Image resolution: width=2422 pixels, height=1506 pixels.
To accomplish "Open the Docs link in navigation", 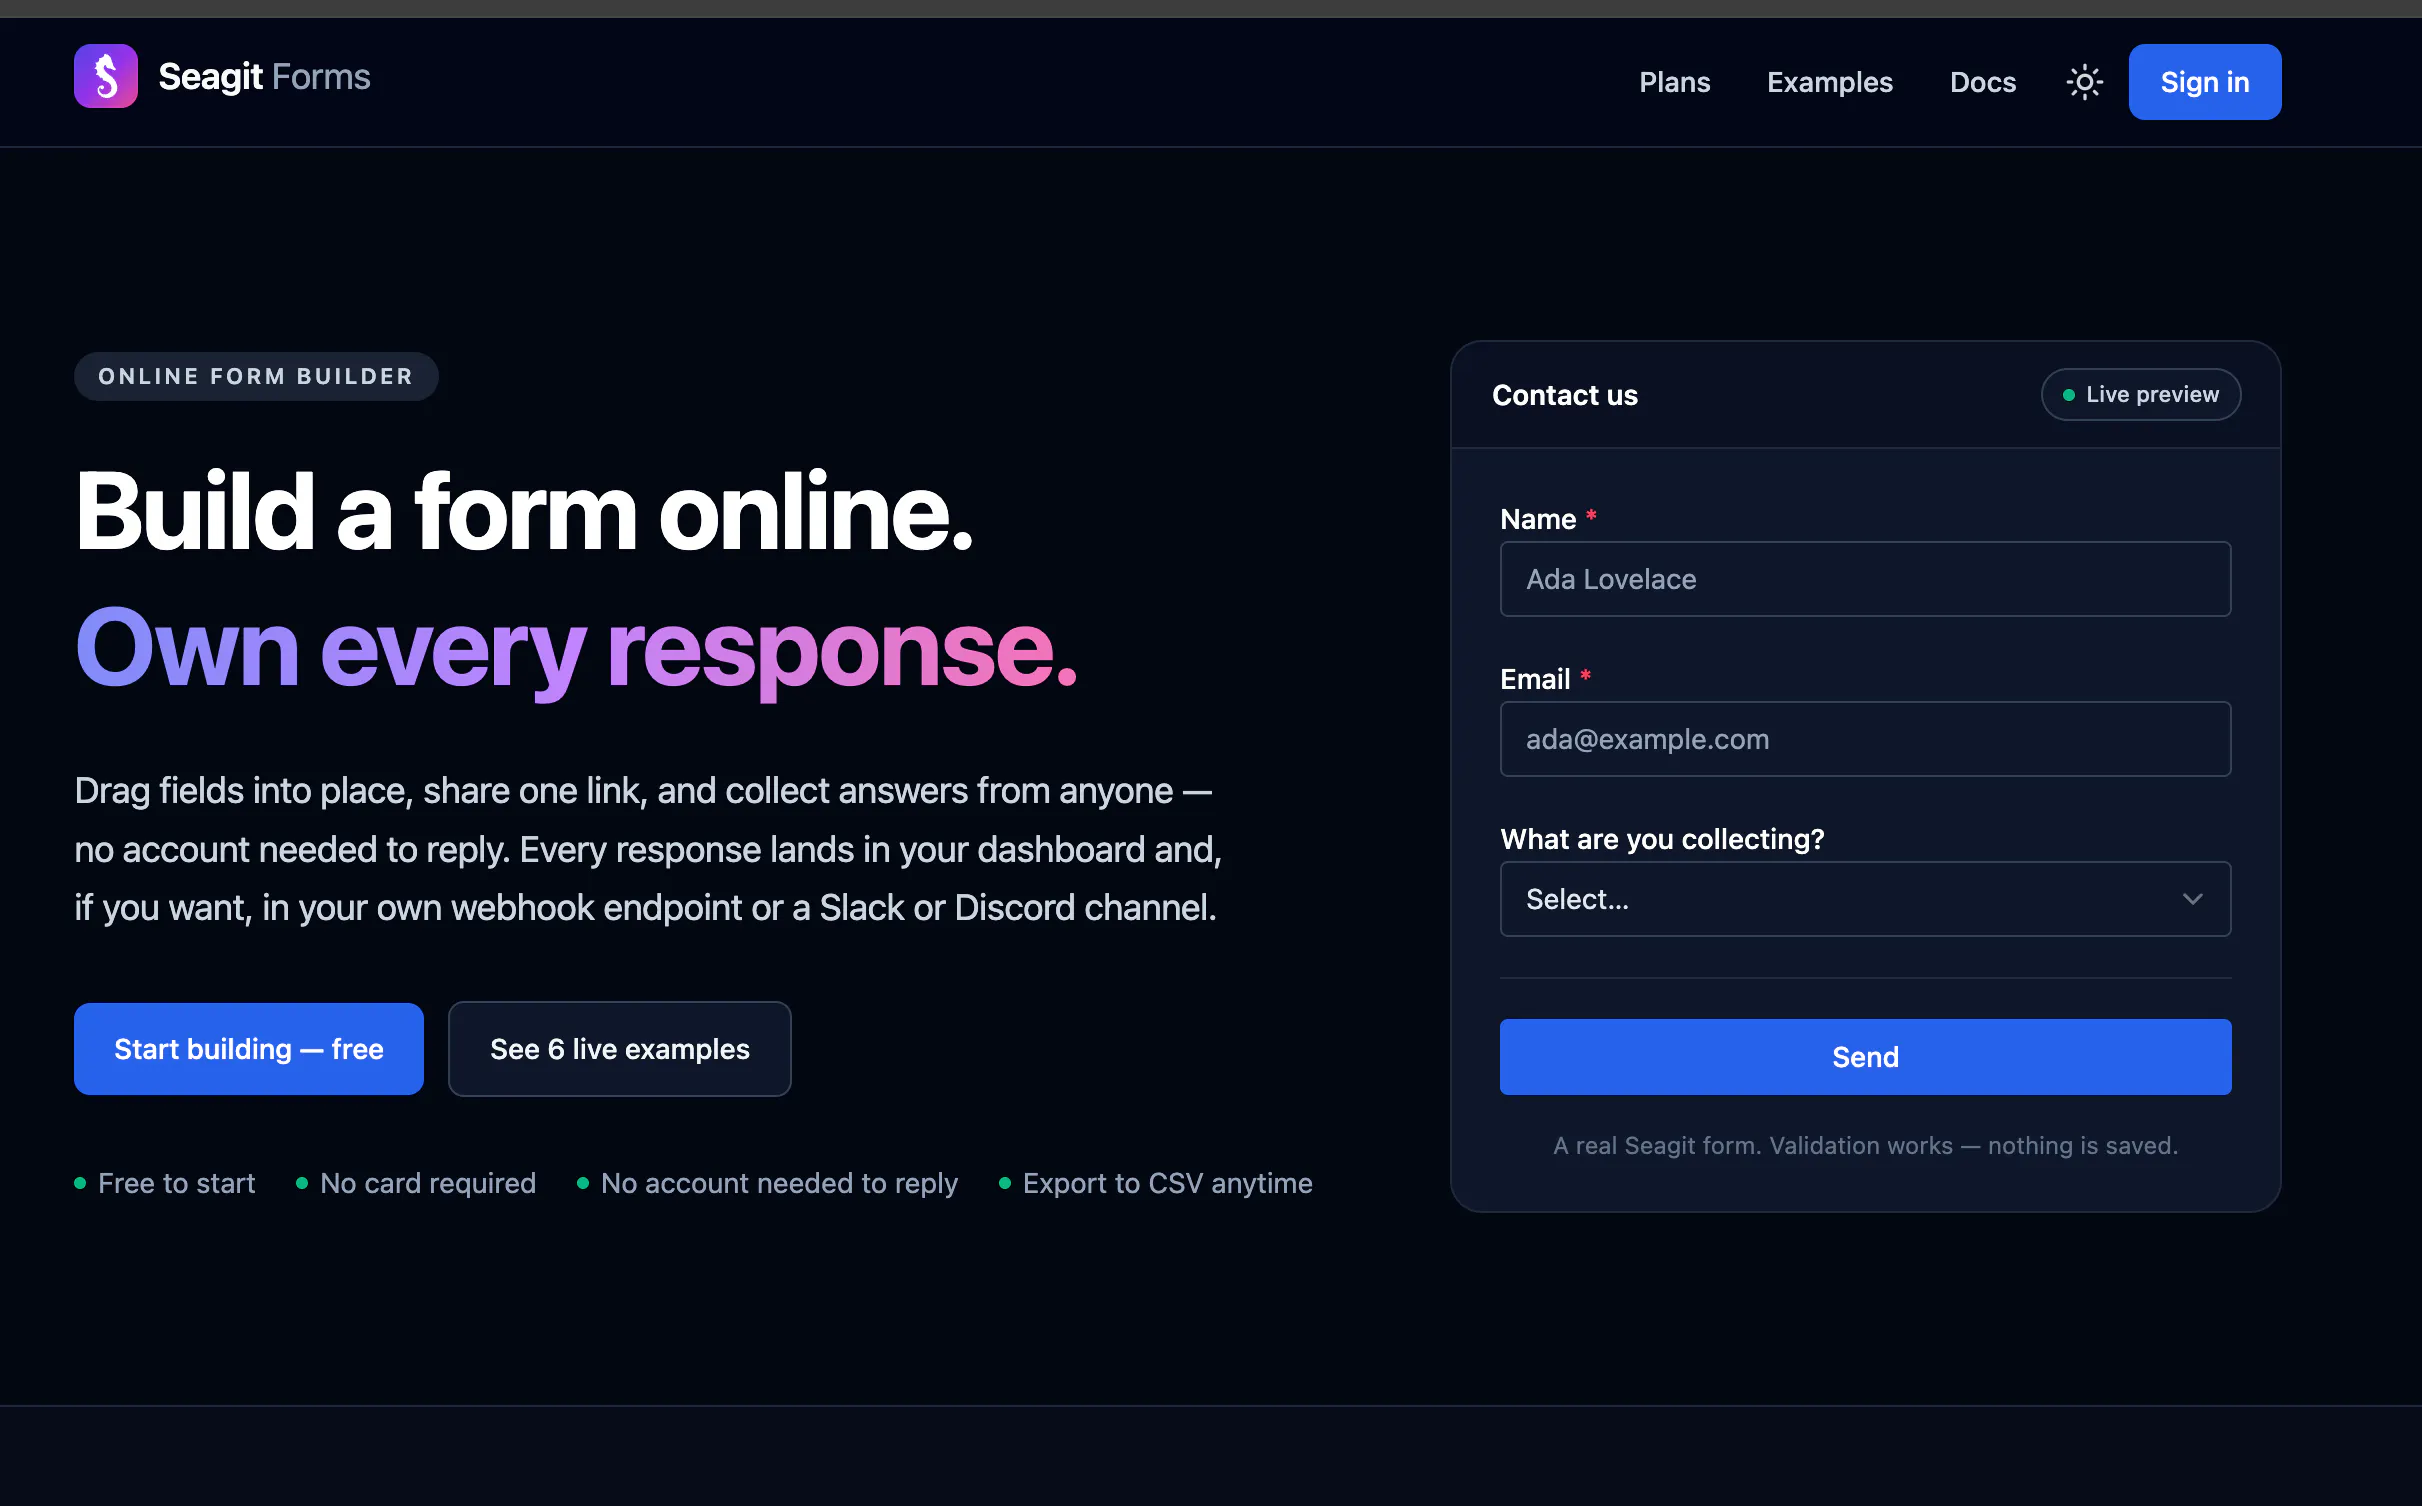I will click(1982, 82).
